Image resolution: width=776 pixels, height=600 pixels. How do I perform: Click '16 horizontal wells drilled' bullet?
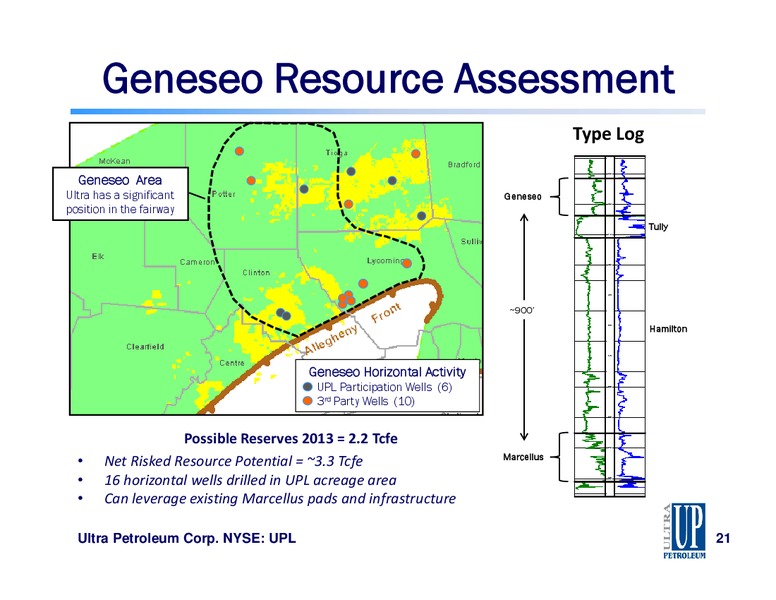250,480
